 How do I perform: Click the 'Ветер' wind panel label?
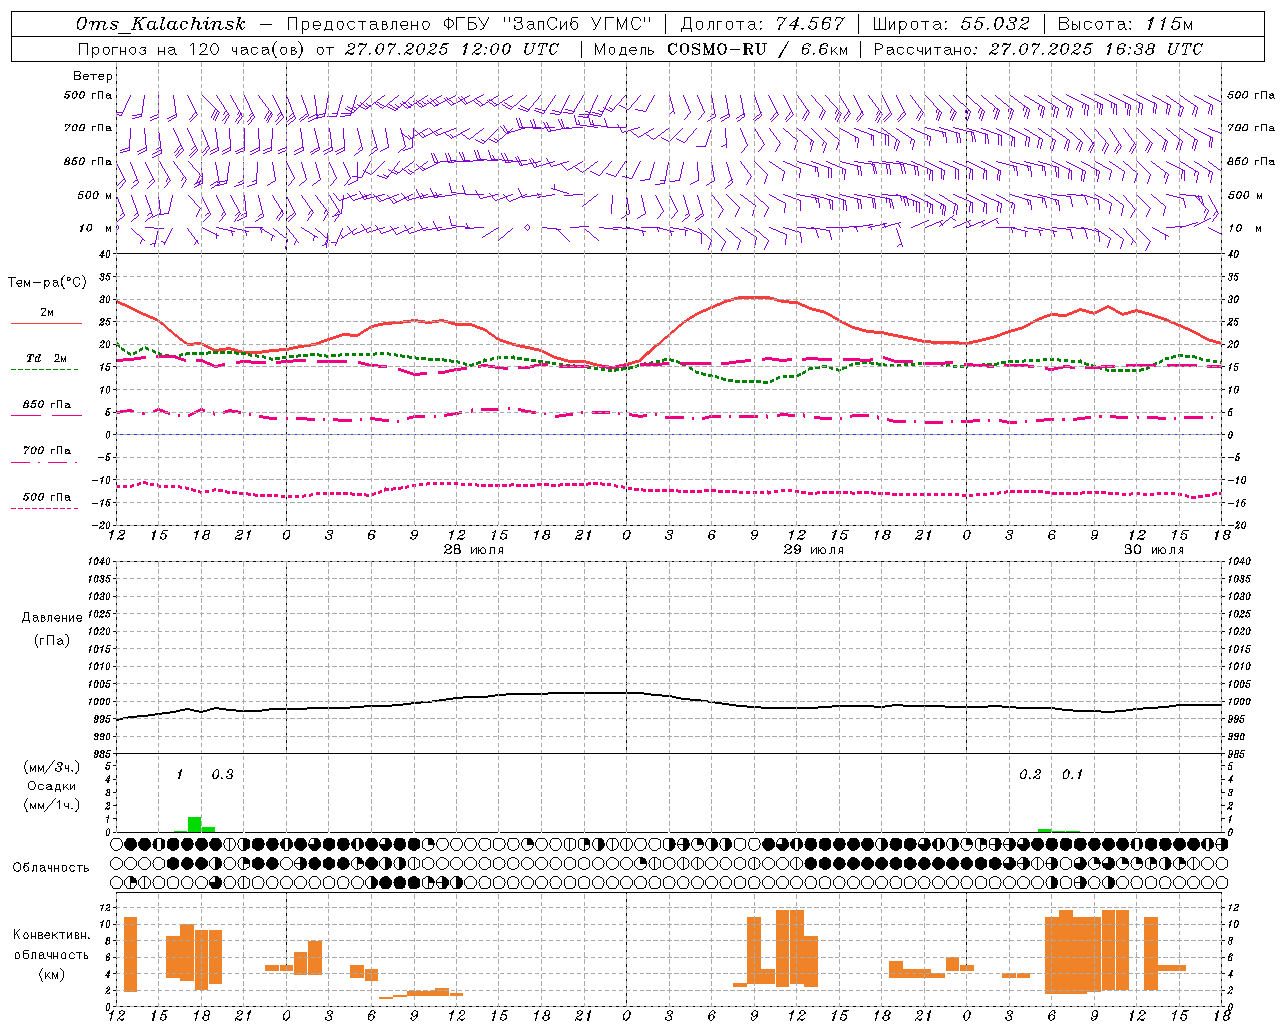coord(93,76)
